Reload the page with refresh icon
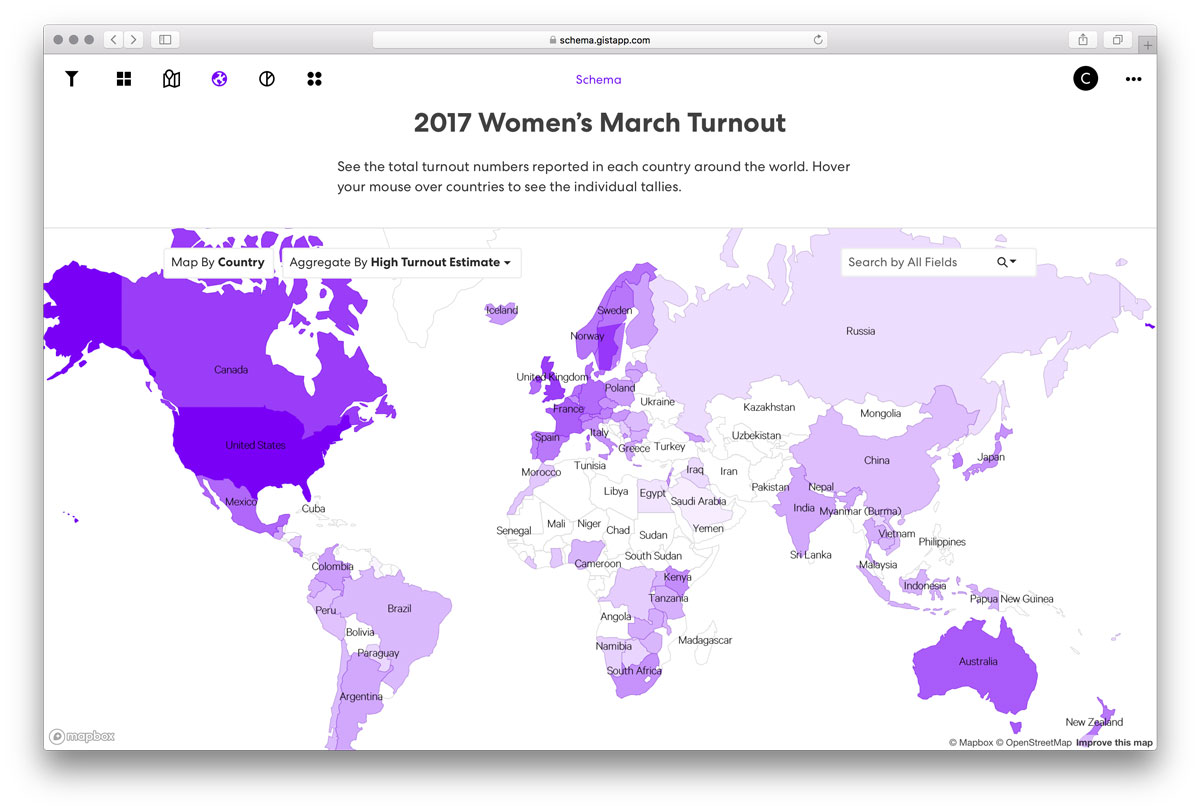The width and height of the screenshot is (1200, 812). click(818, 40)
